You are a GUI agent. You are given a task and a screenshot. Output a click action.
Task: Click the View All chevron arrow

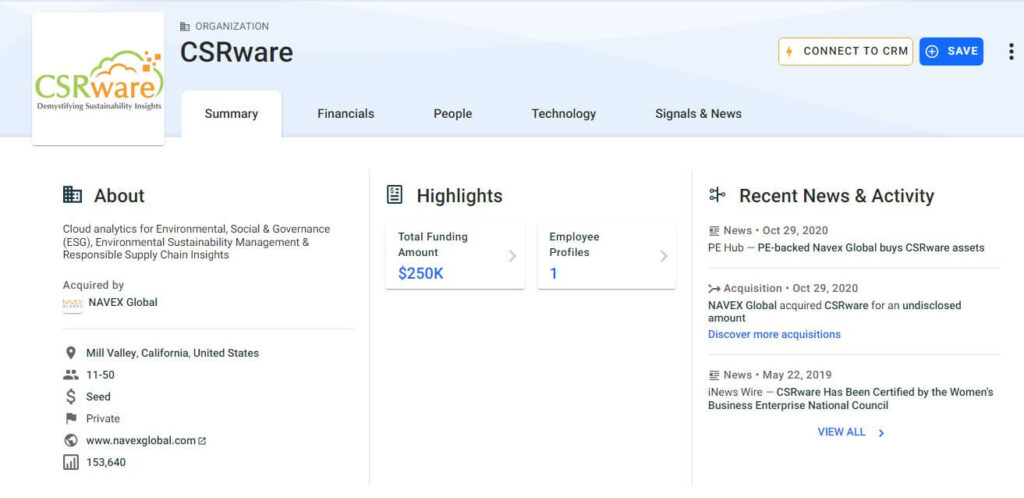tap(881, 433)
